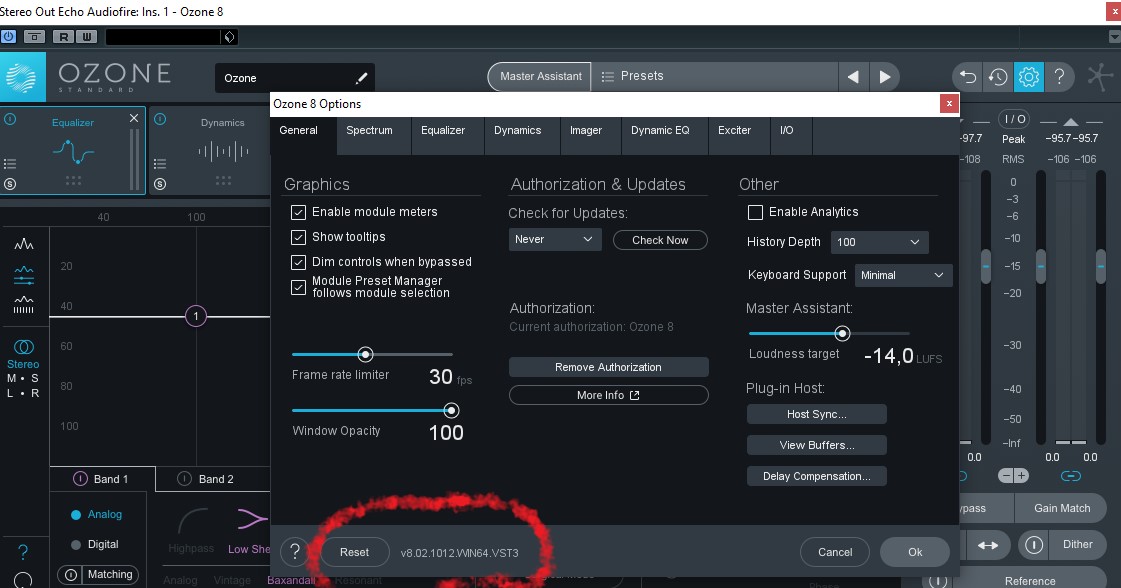Viewport: 1121px width, 588px height.
Task: Expand History Depth dropdown
Action: [x=879, y=242]
